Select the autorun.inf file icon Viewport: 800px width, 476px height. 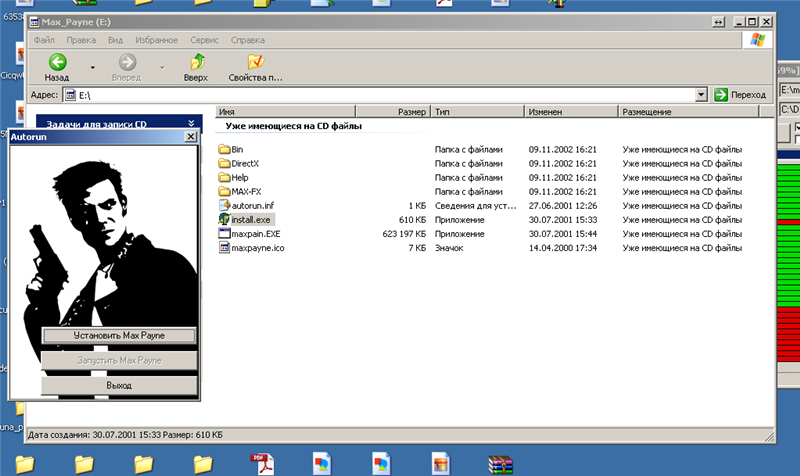(x=224, y=205)
